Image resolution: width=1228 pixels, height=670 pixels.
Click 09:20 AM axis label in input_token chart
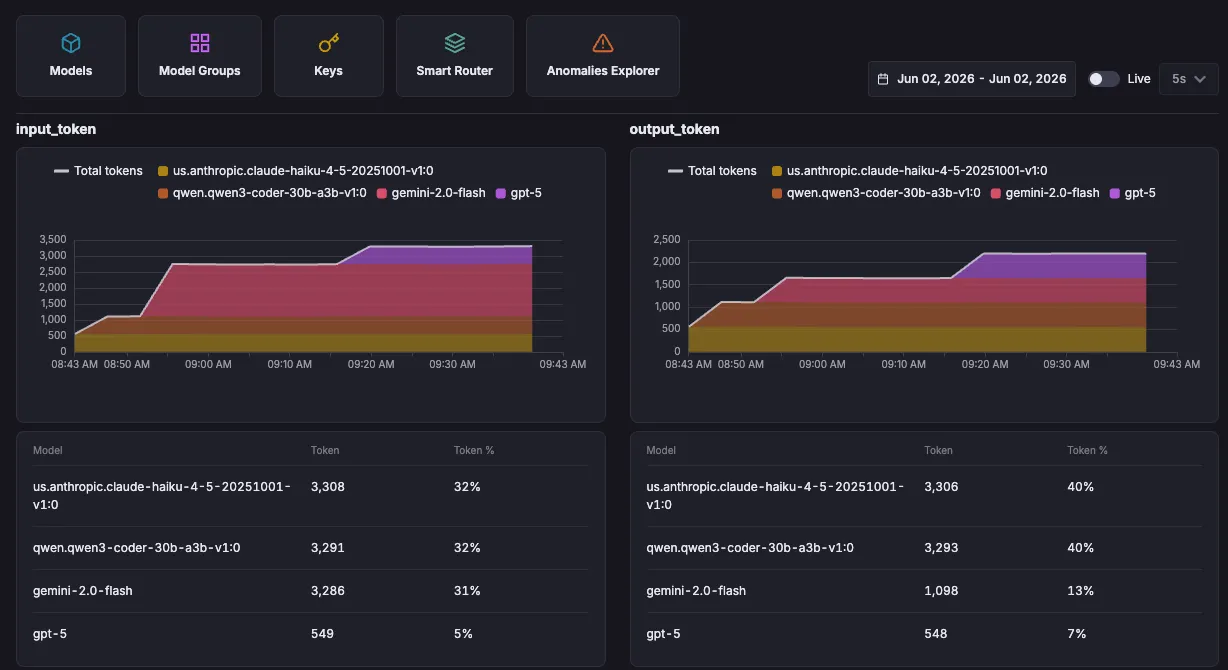370,364
